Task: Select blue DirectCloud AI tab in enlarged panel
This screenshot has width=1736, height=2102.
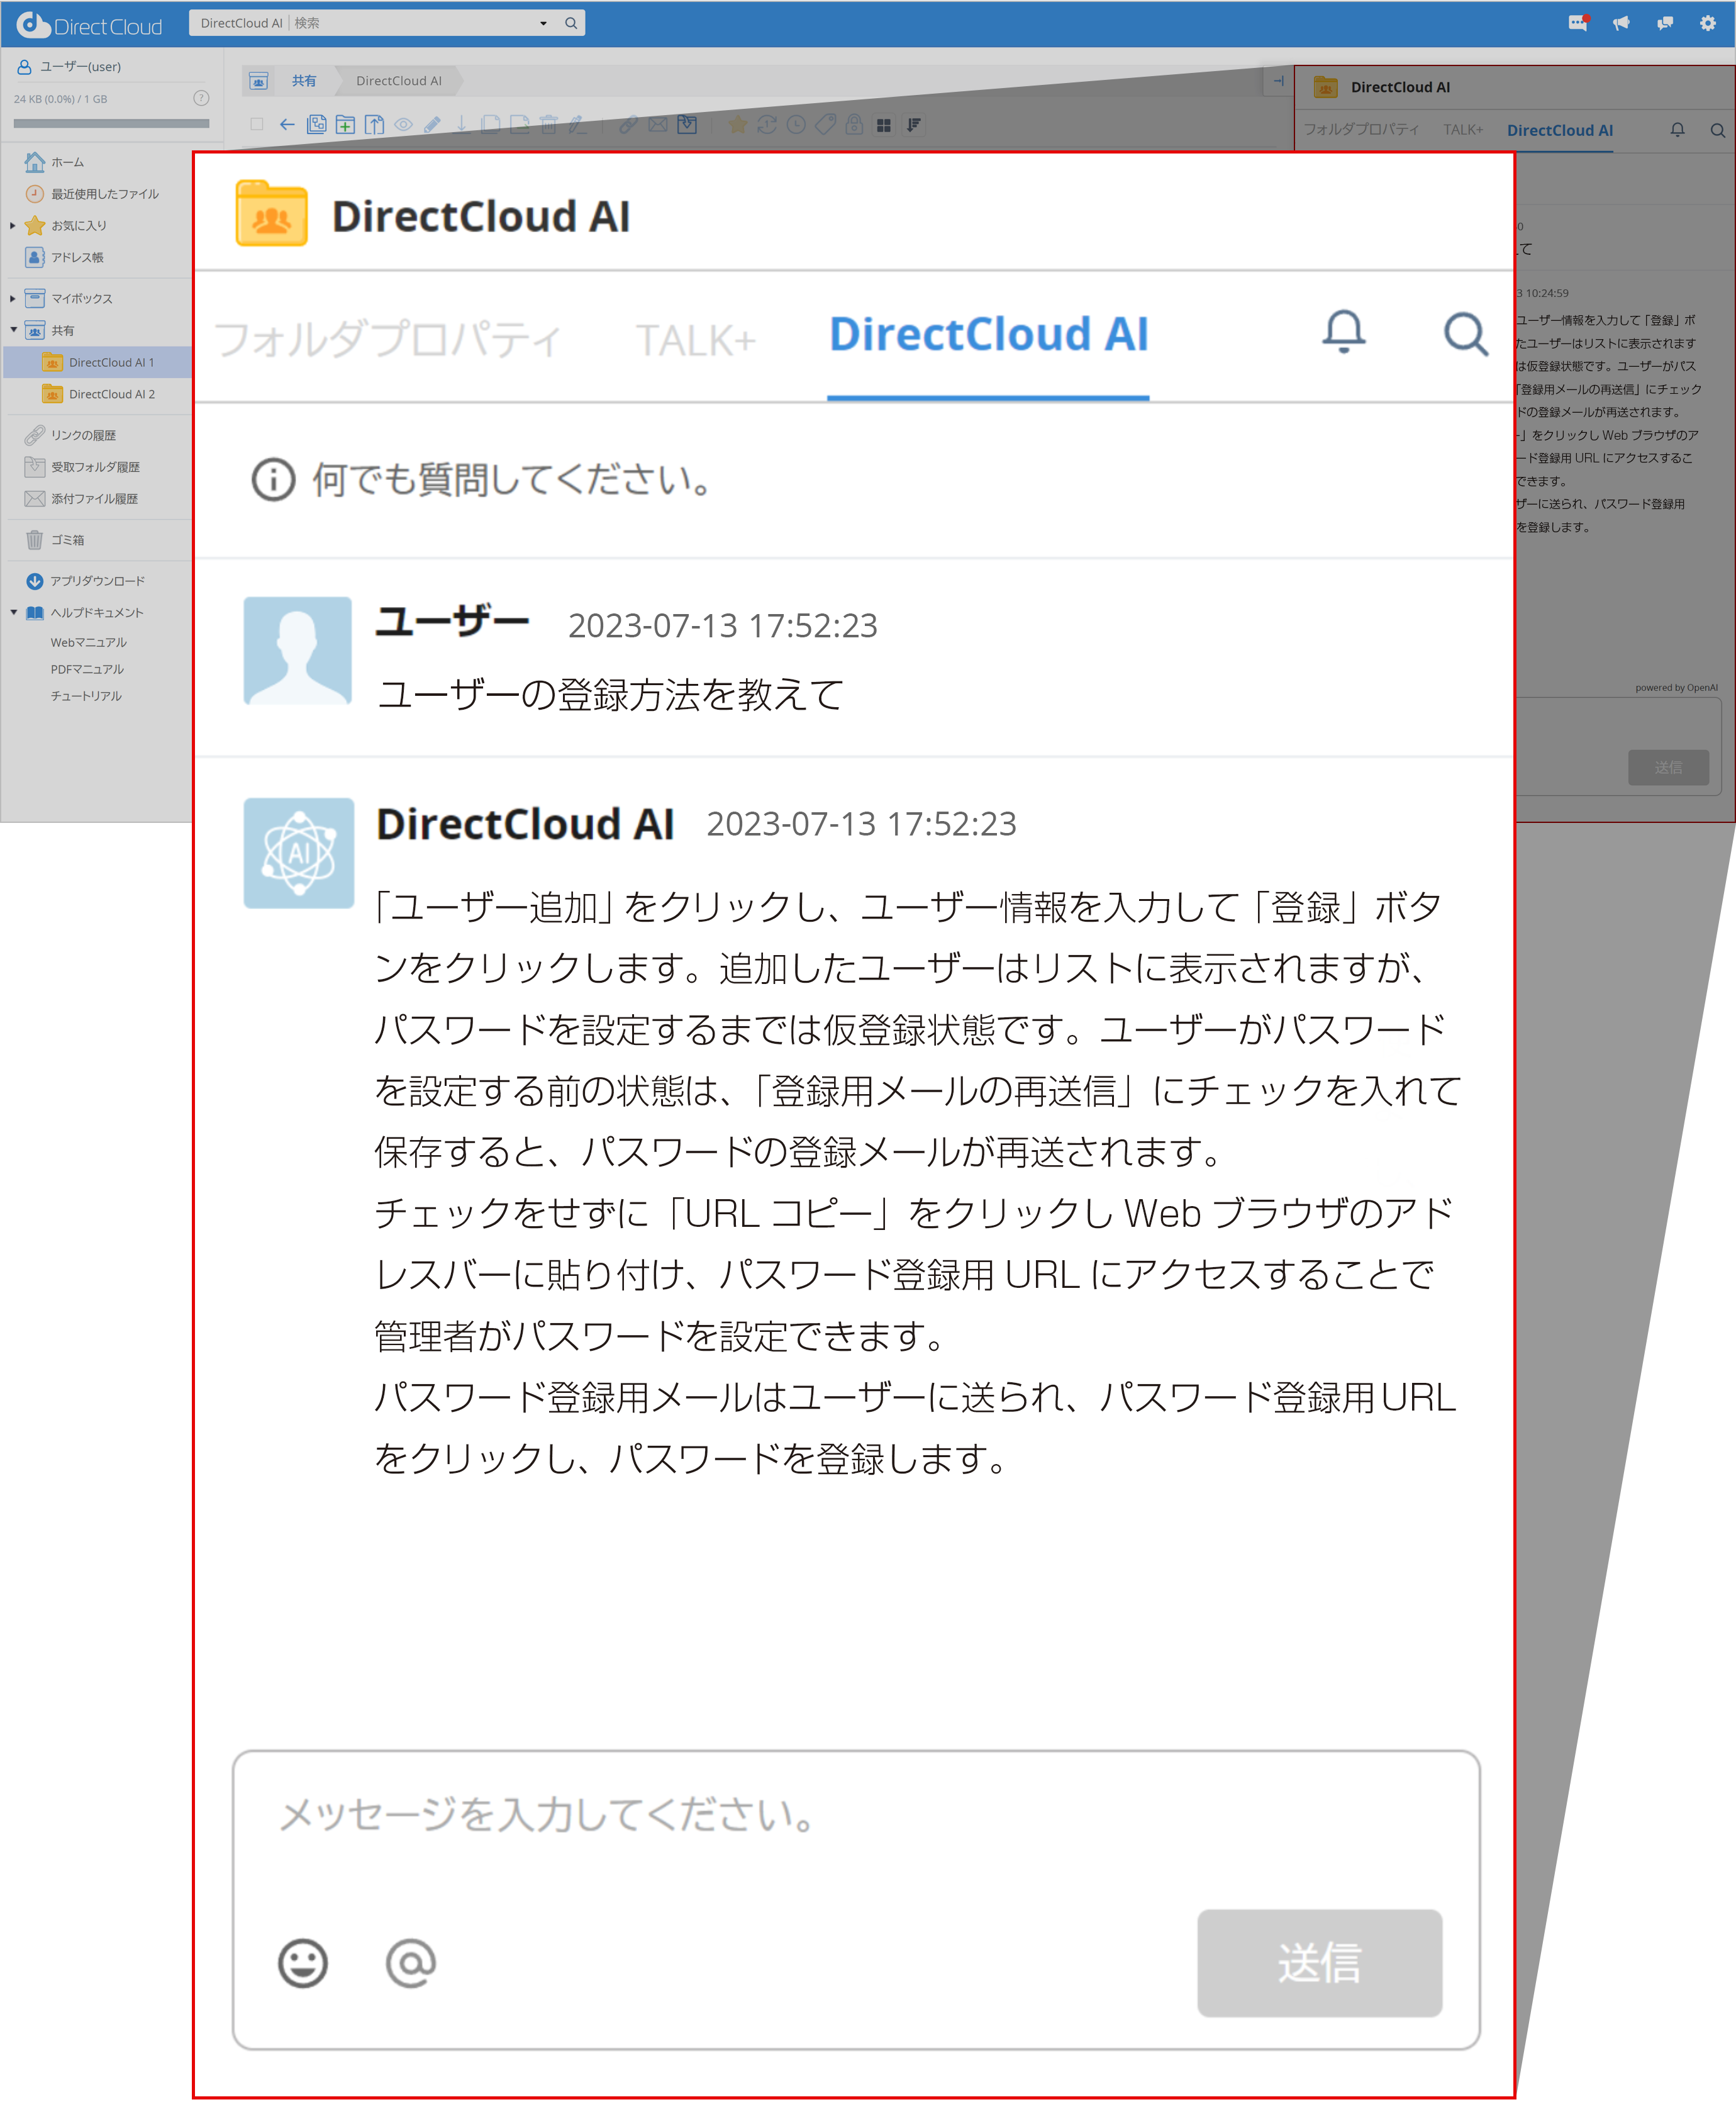Action: (x=988, y=334)
